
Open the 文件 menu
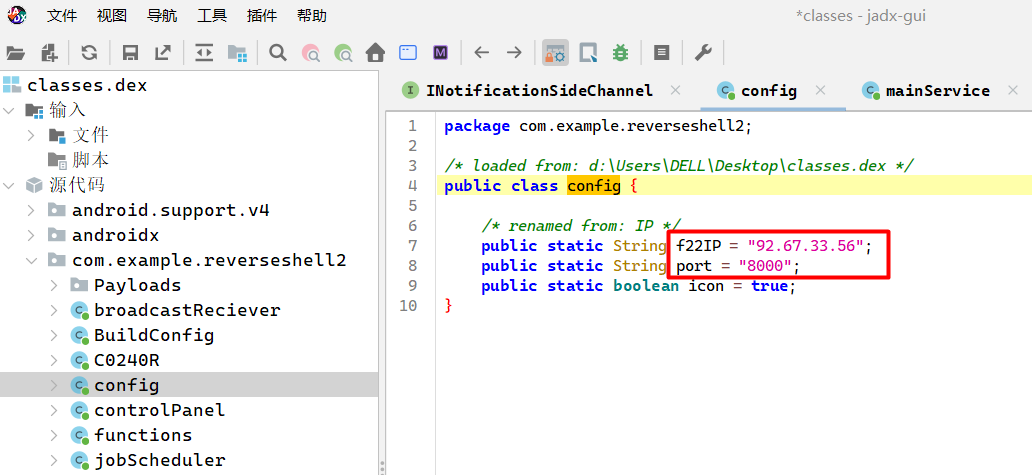[x=62, y=16]
